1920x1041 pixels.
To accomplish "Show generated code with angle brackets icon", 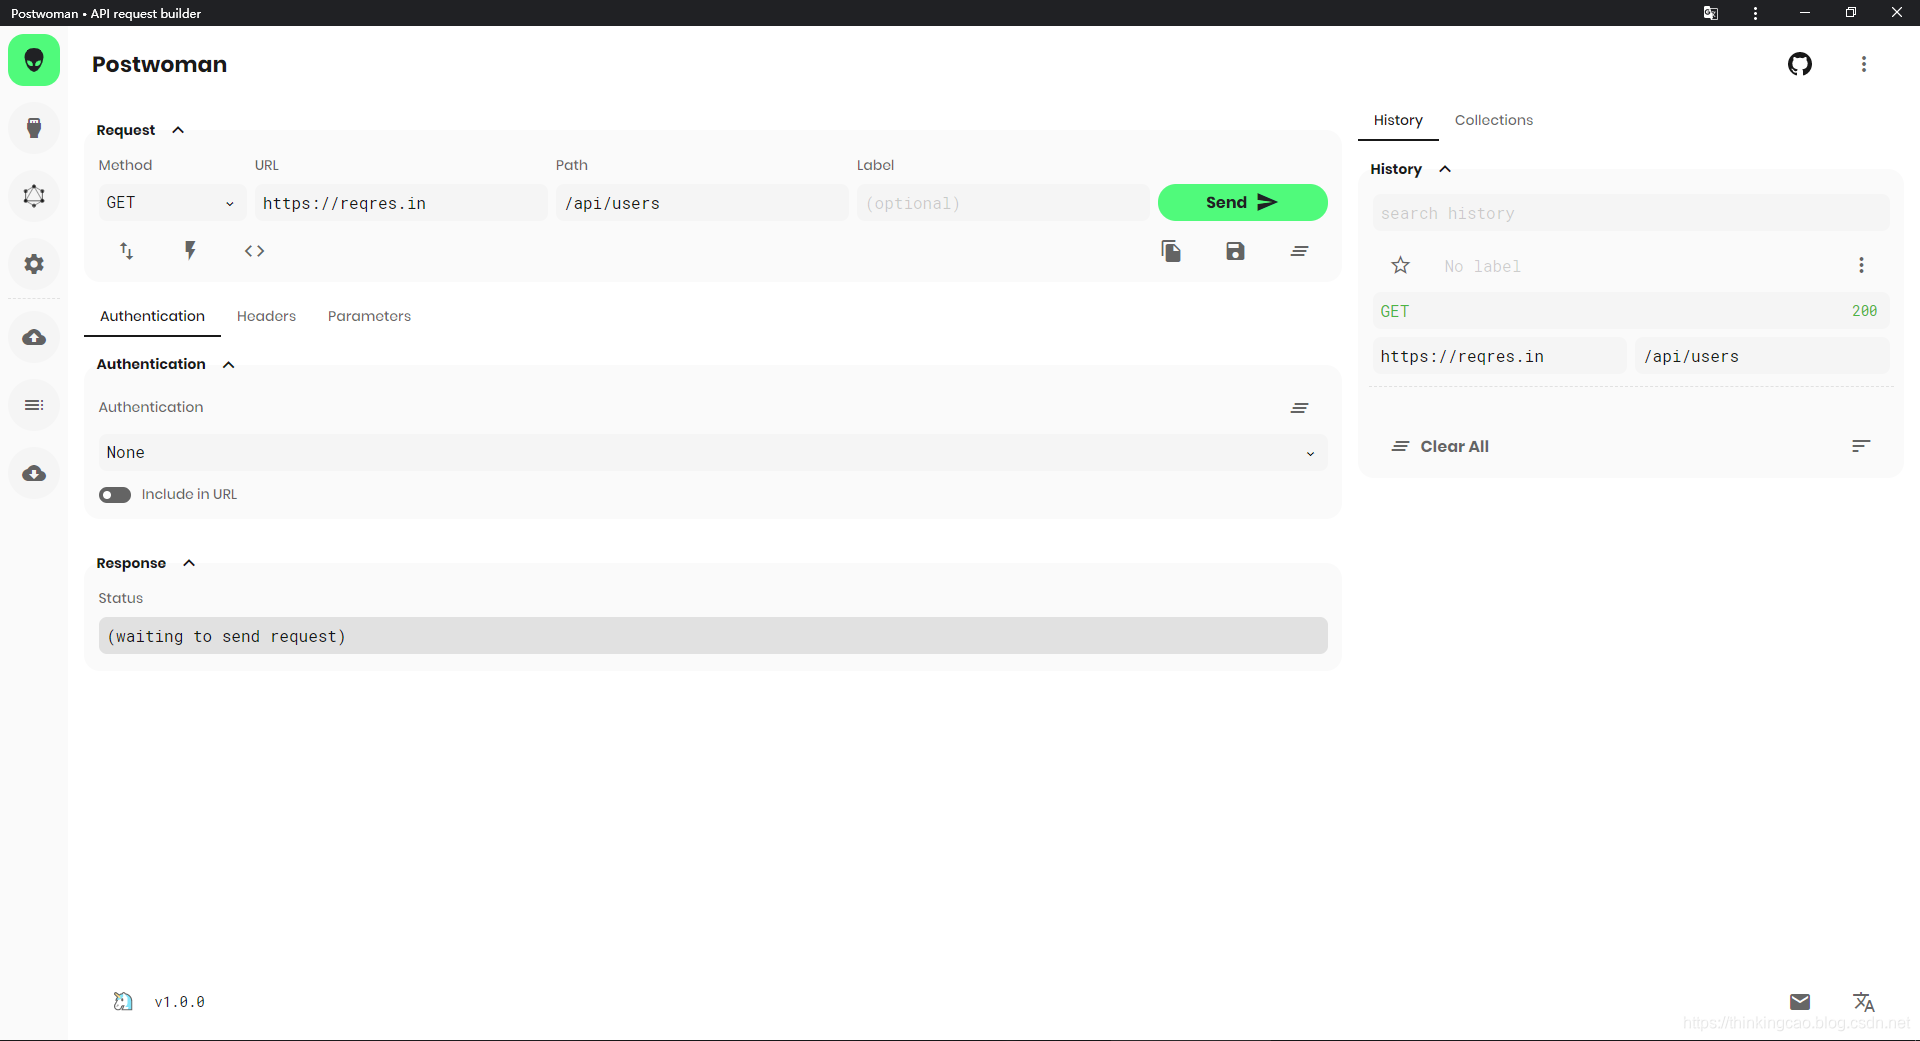I will [255, 251].
